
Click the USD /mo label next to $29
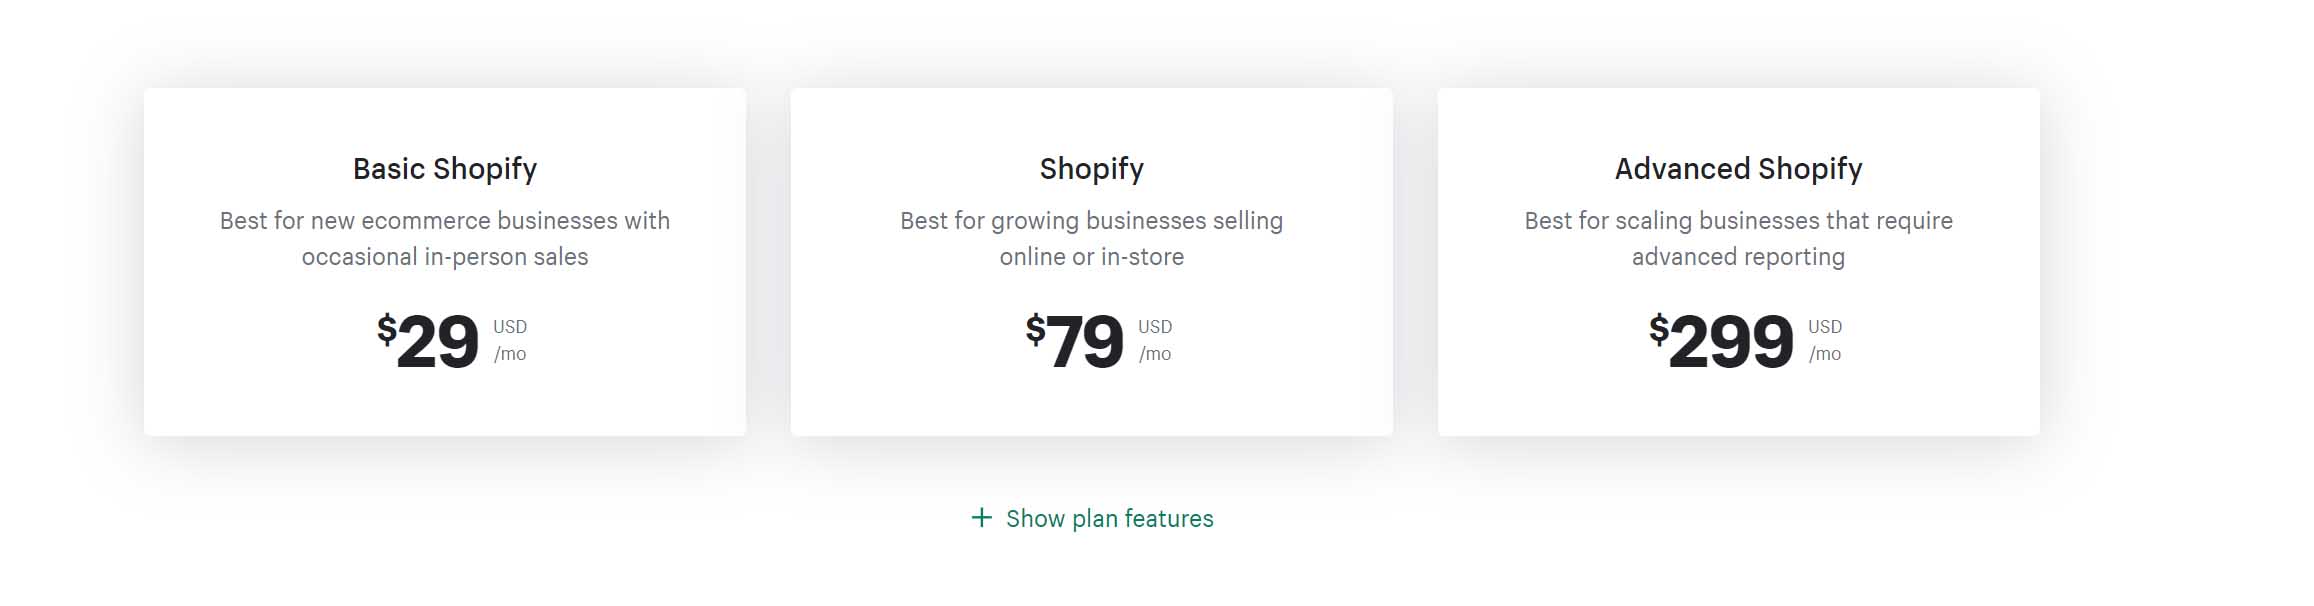tap(510, 340)
